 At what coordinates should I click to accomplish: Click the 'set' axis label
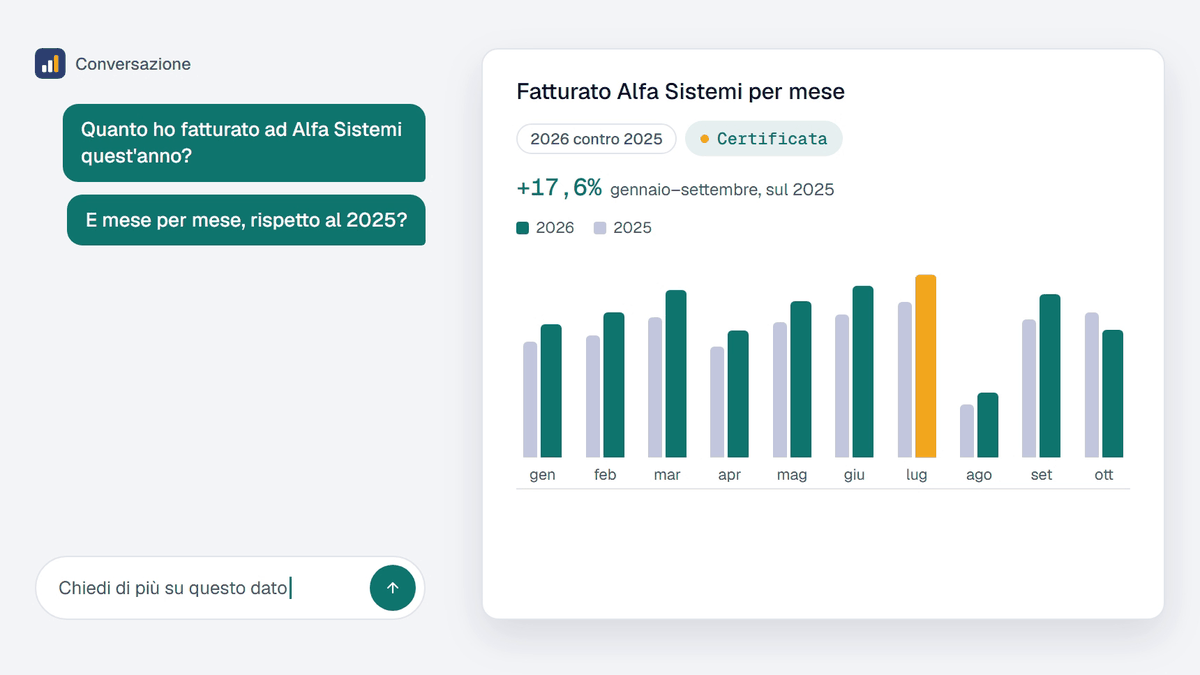click(1041, 475)
